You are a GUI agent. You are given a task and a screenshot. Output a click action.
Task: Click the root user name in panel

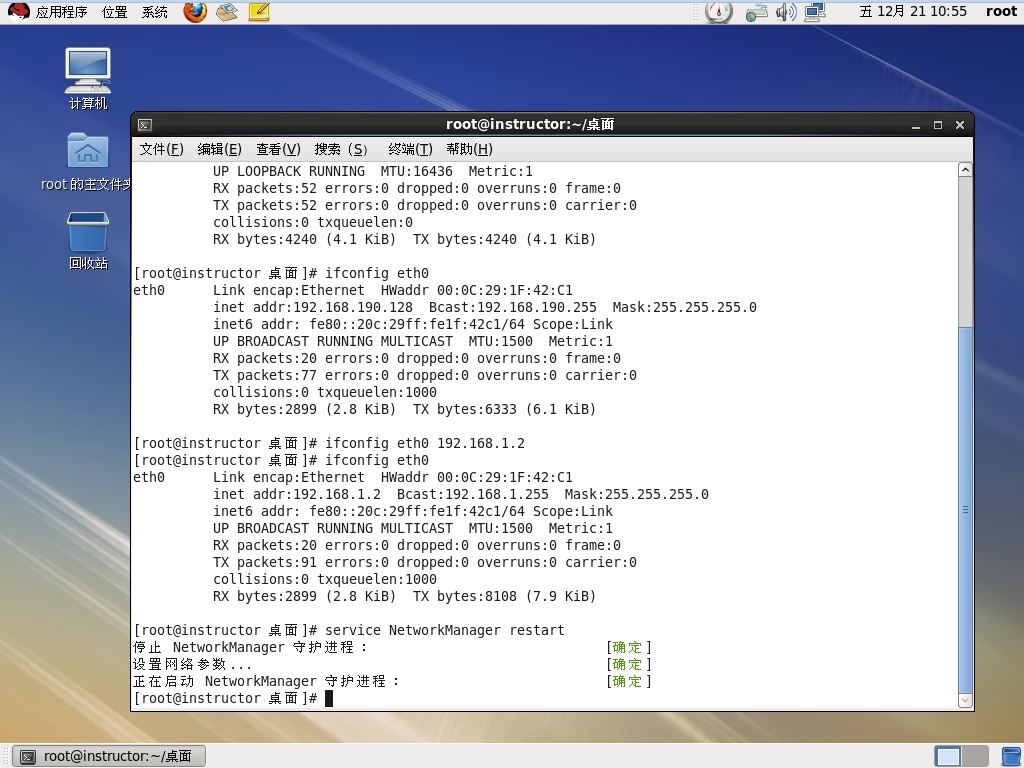pyautogui.click(x=1001, y=11)
